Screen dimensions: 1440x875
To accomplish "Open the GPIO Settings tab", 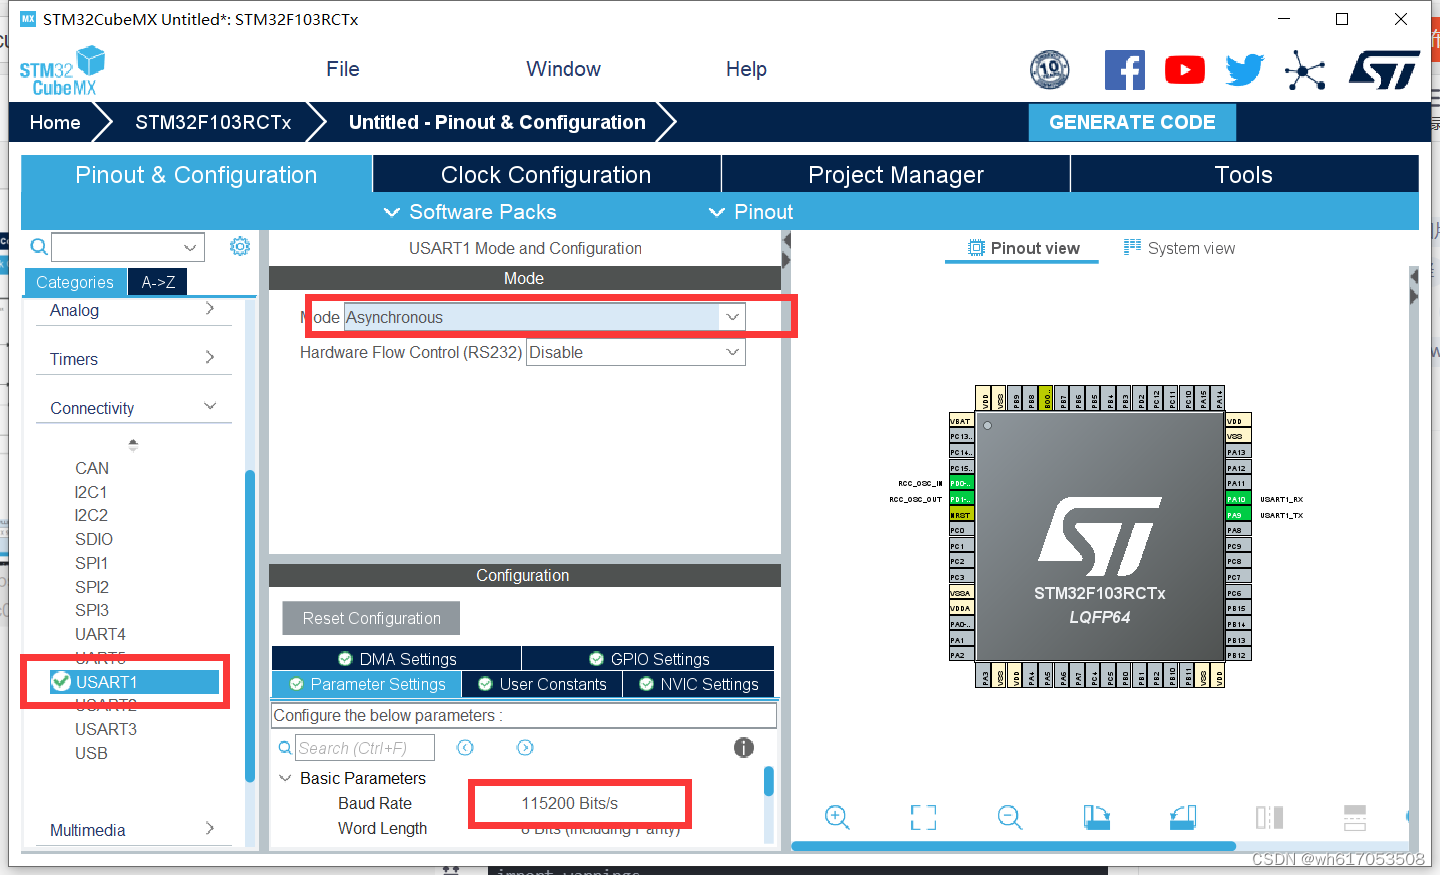I will click(649, 659).
